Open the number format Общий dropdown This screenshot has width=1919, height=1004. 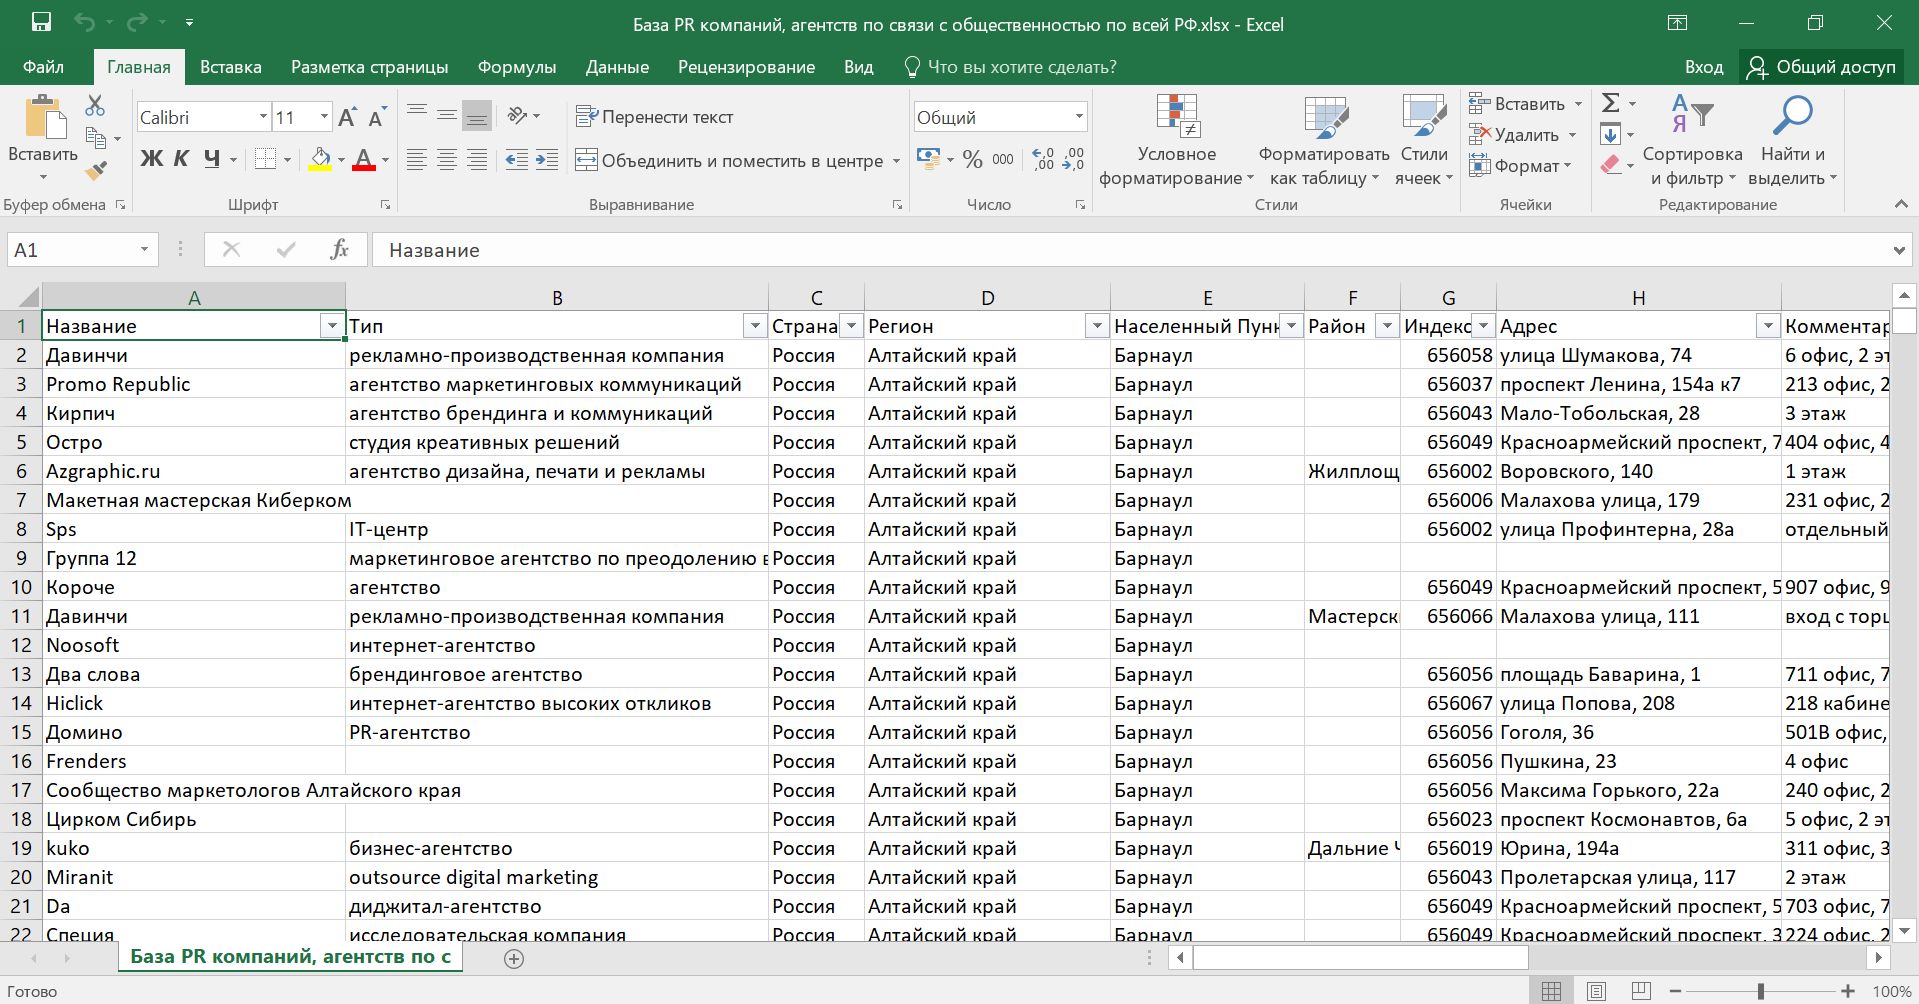[1078, 117]
